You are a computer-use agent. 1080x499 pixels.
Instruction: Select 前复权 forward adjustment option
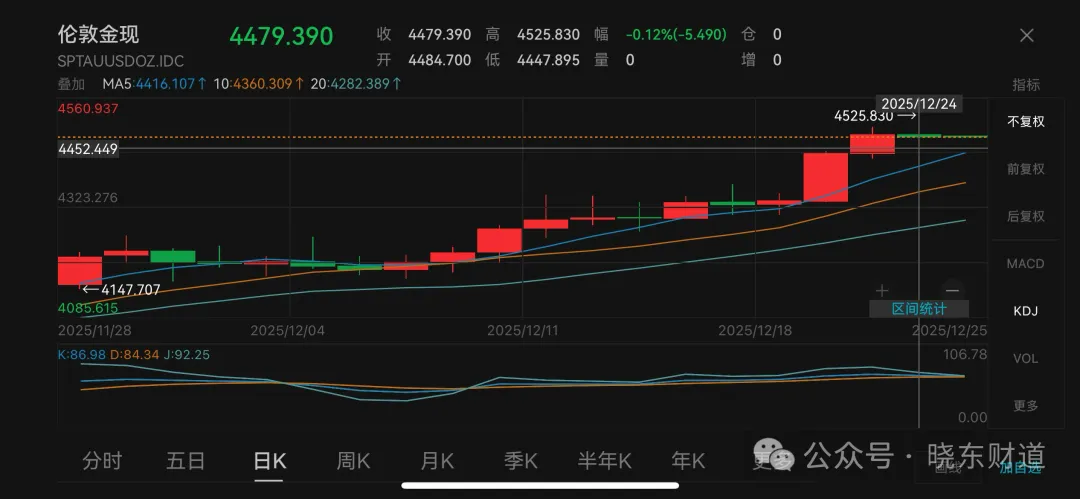pos(1025,169)
